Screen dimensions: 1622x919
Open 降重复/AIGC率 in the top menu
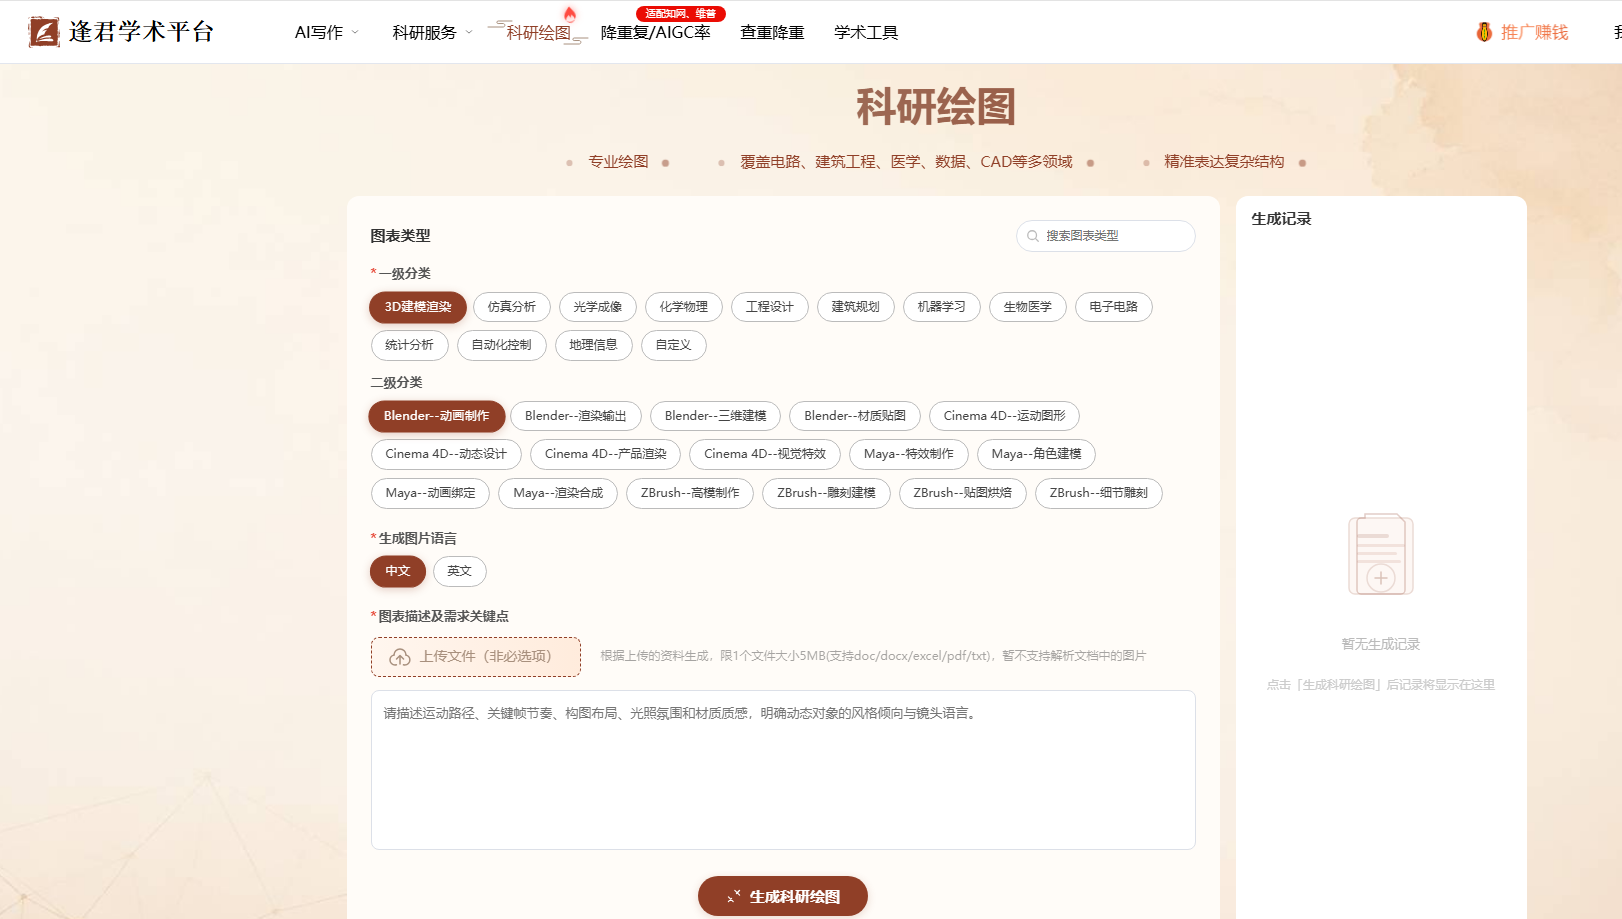(x=656, y=32)
